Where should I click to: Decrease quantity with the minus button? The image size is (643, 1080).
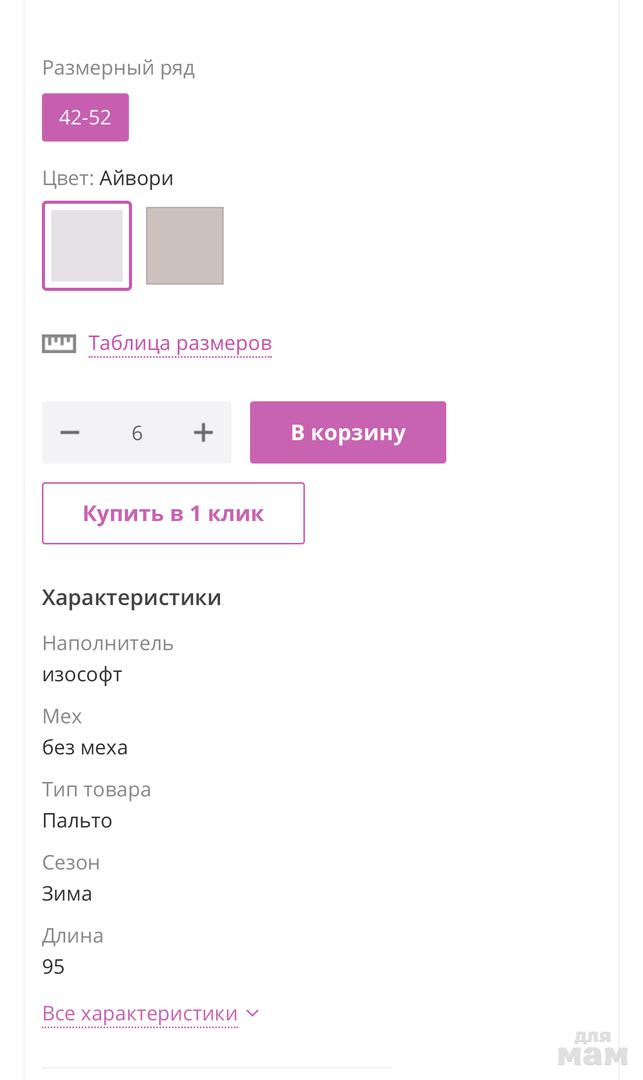pyautogui.click(x=70, y=433)
